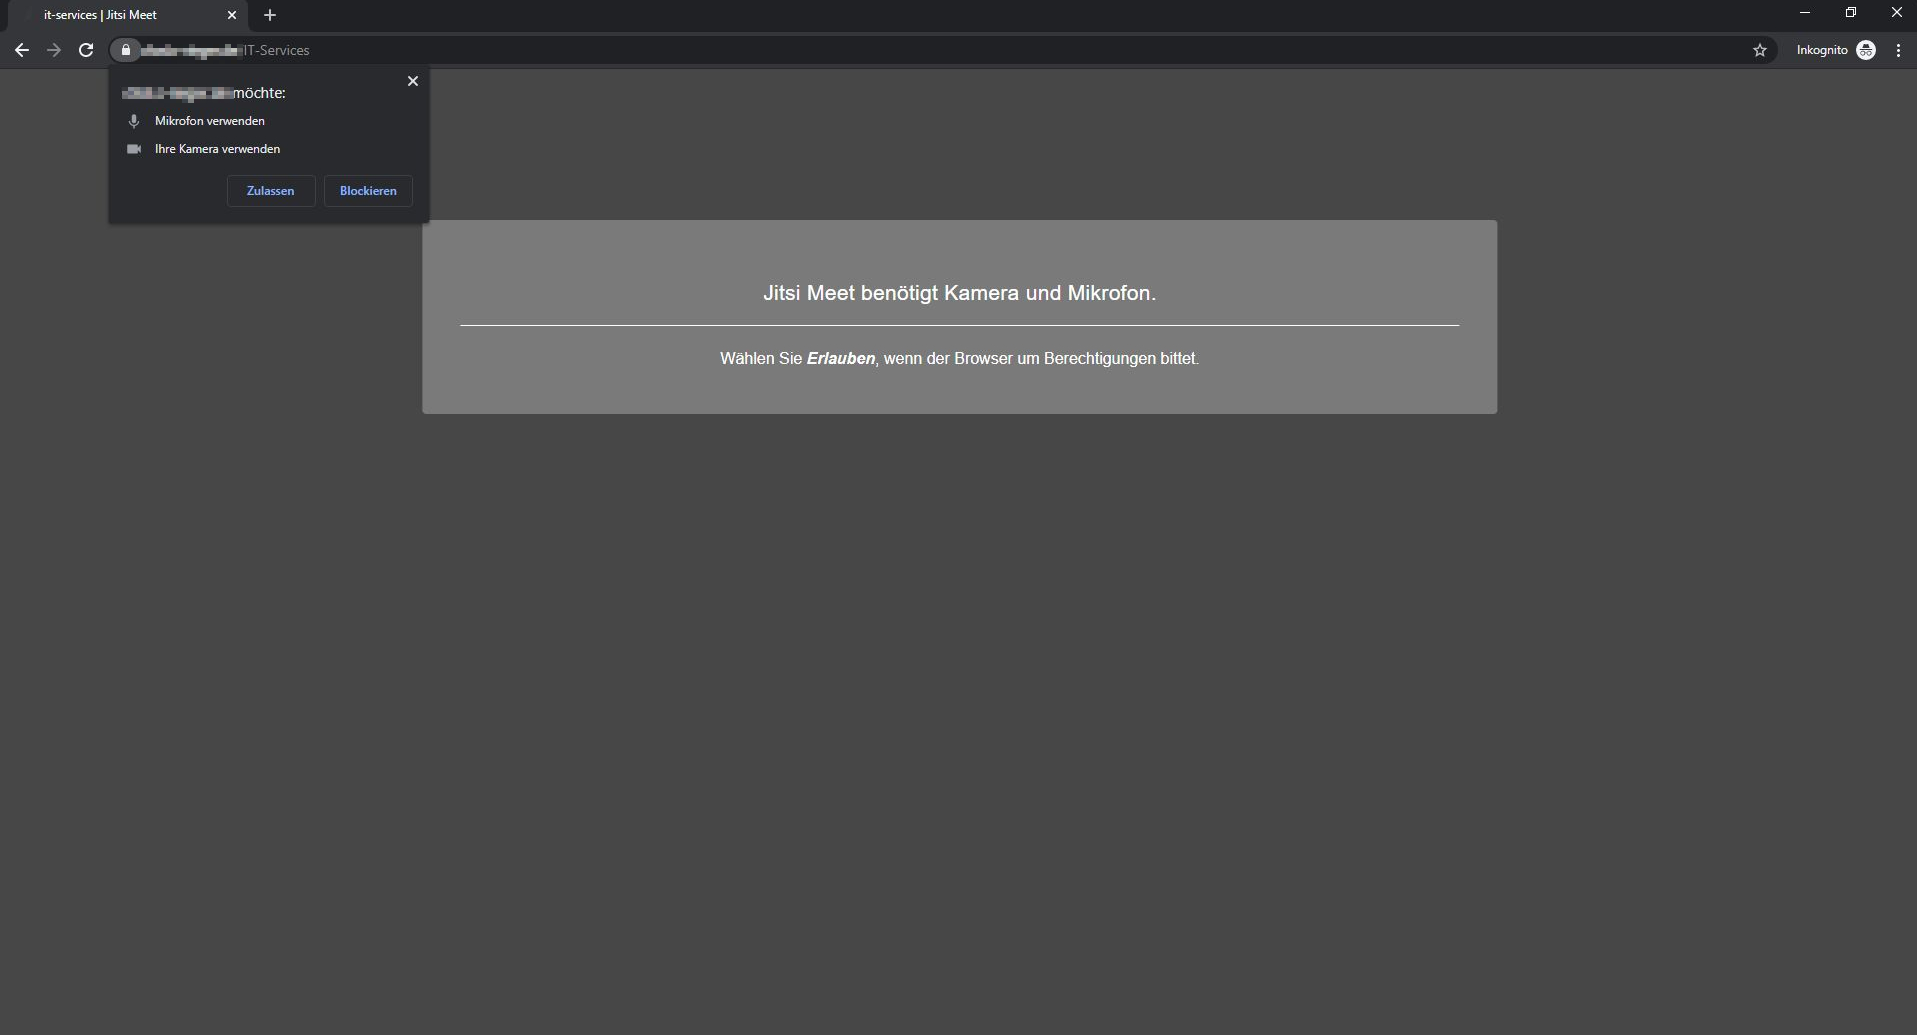This screenshot has width=1917, height=1035.
Task: Restore down the browser window
Action: [1851, 13]
